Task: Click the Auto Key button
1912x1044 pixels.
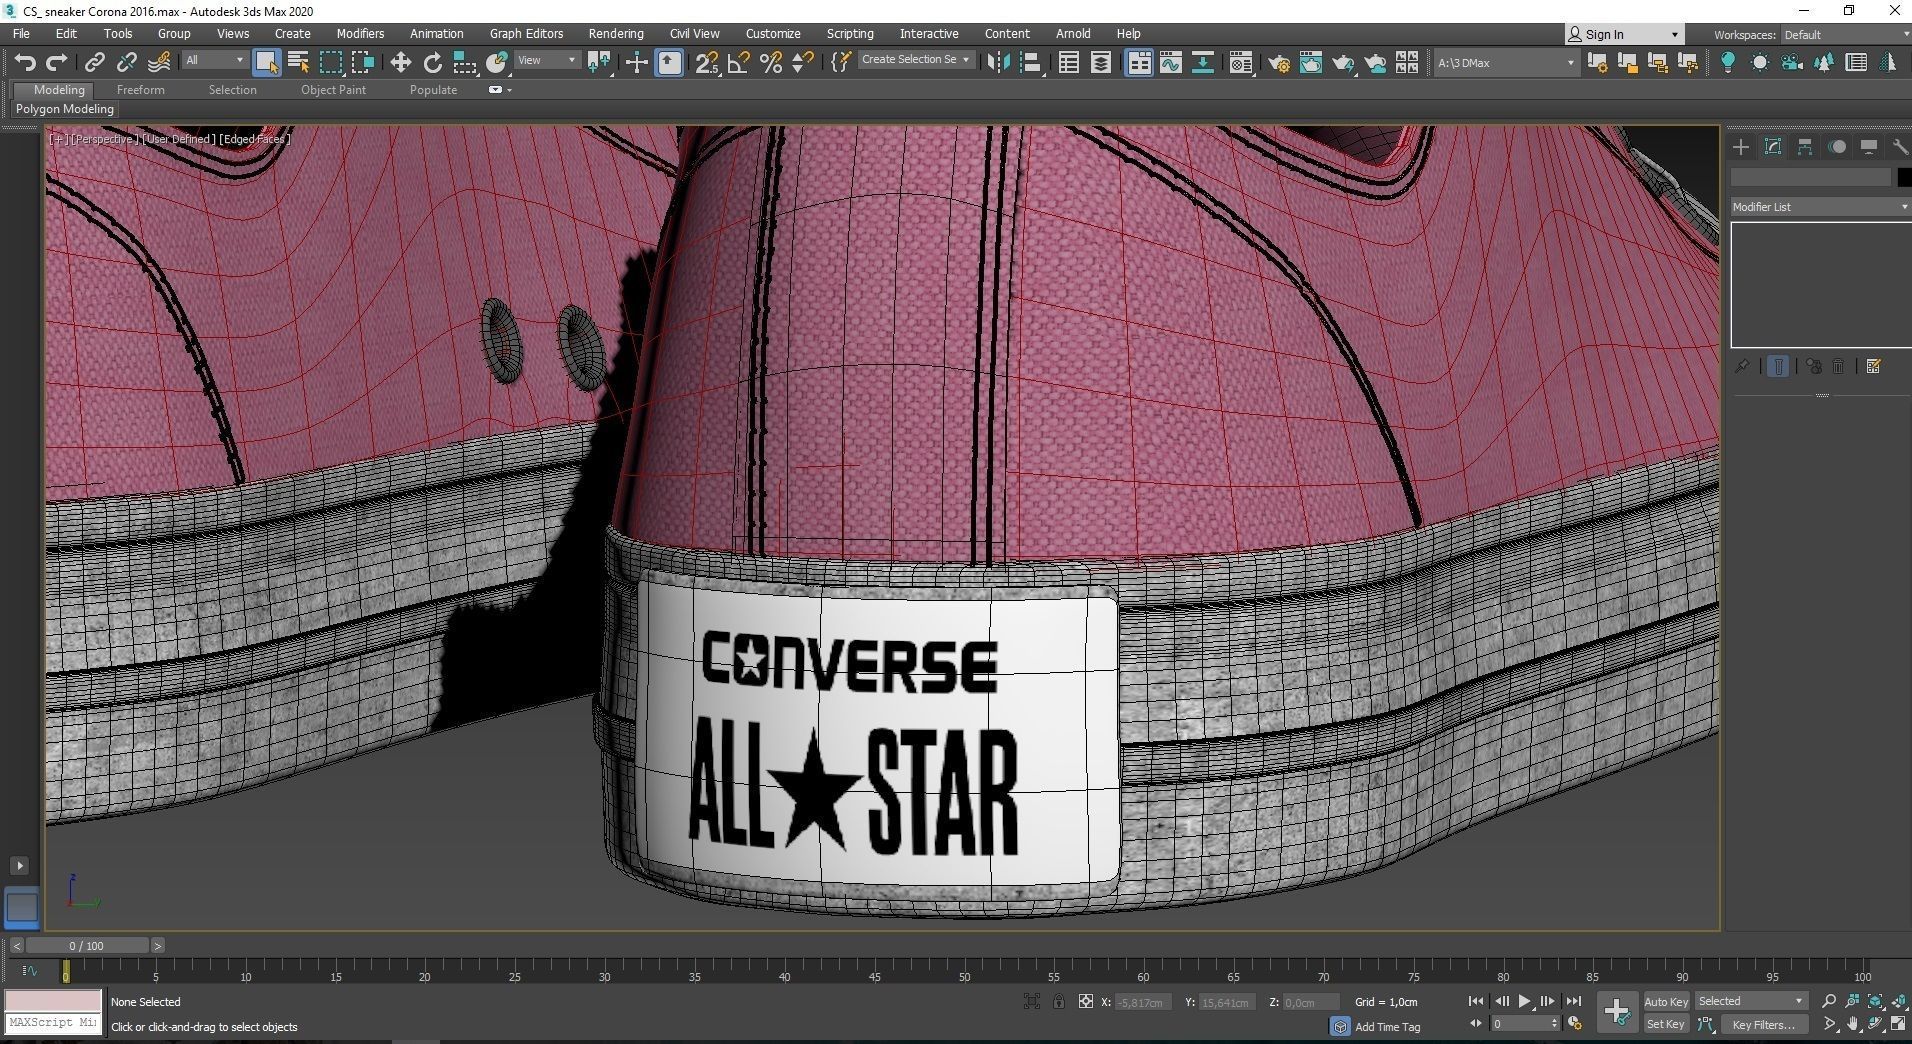Action: 1665,1002
